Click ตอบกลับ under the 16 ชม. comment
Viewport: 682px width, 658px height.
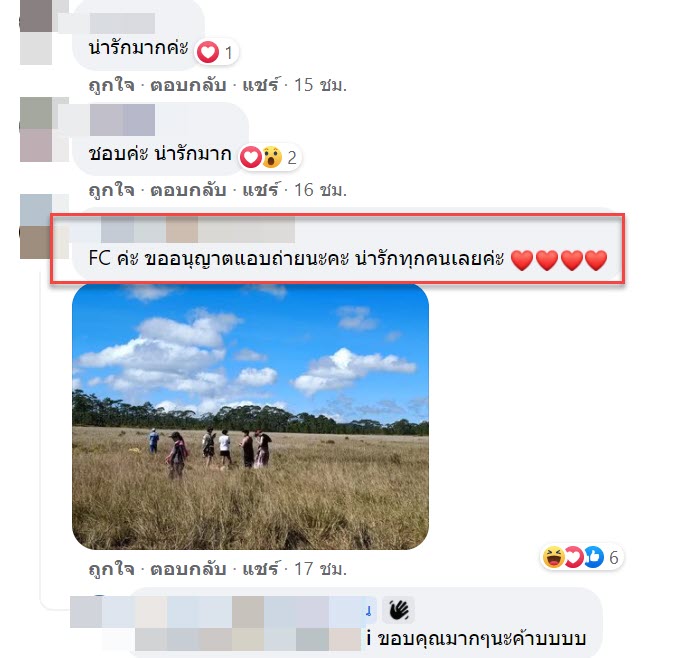188,190
